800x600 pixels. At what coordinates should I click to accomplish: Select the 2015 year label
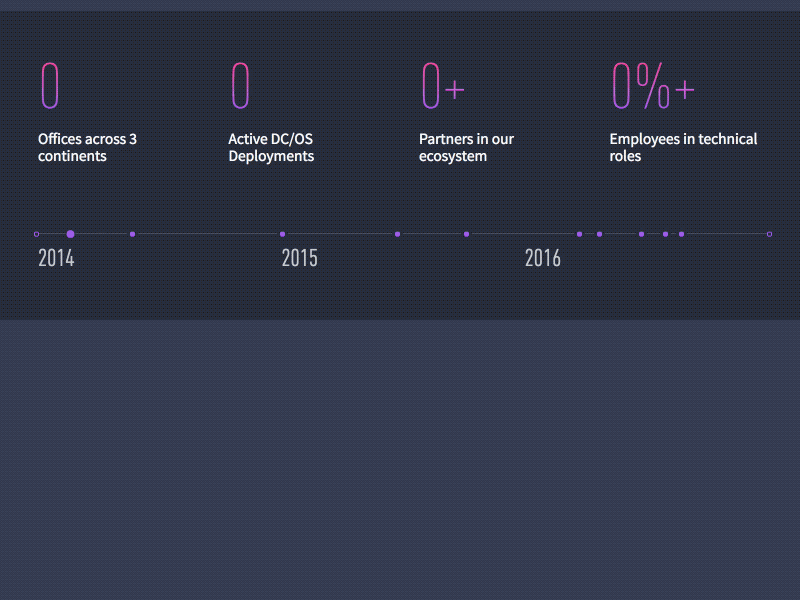(x=300, y=258)
